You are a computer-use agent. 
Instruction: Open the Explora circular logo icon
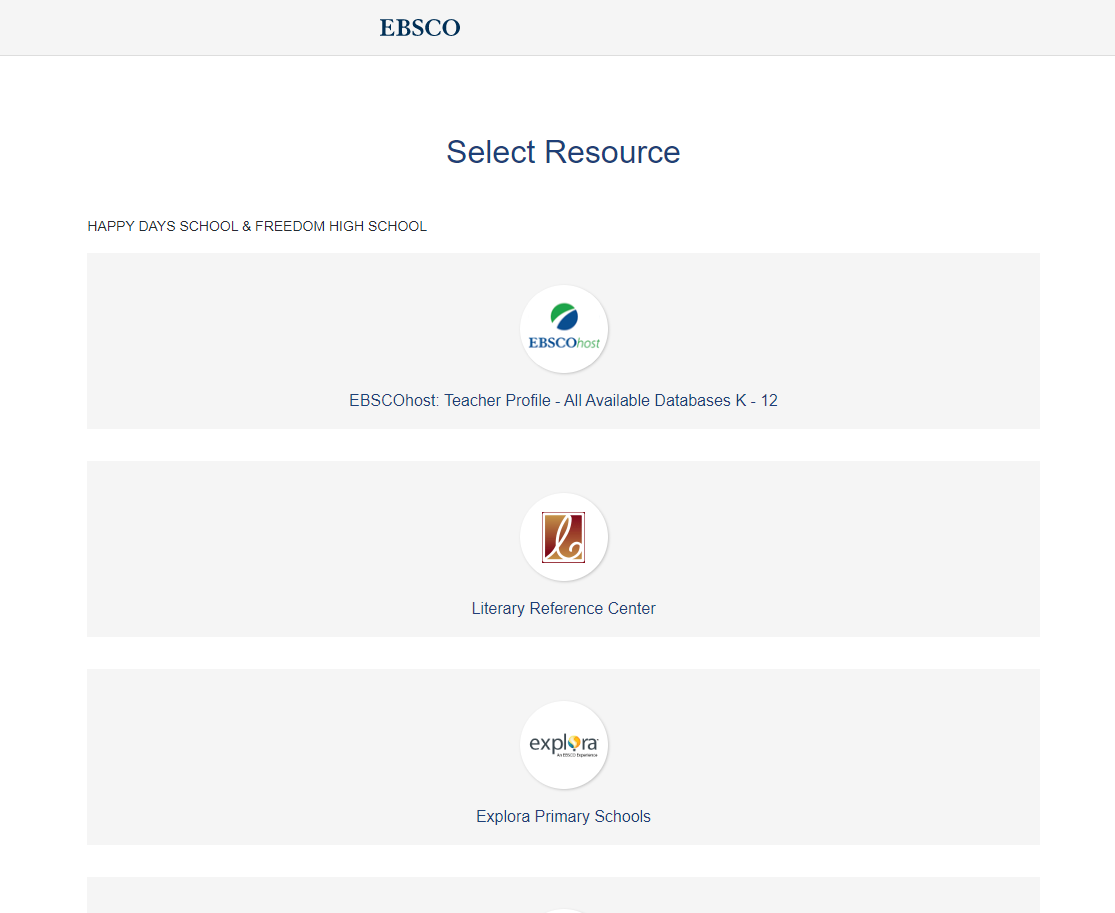coord(564,745)
